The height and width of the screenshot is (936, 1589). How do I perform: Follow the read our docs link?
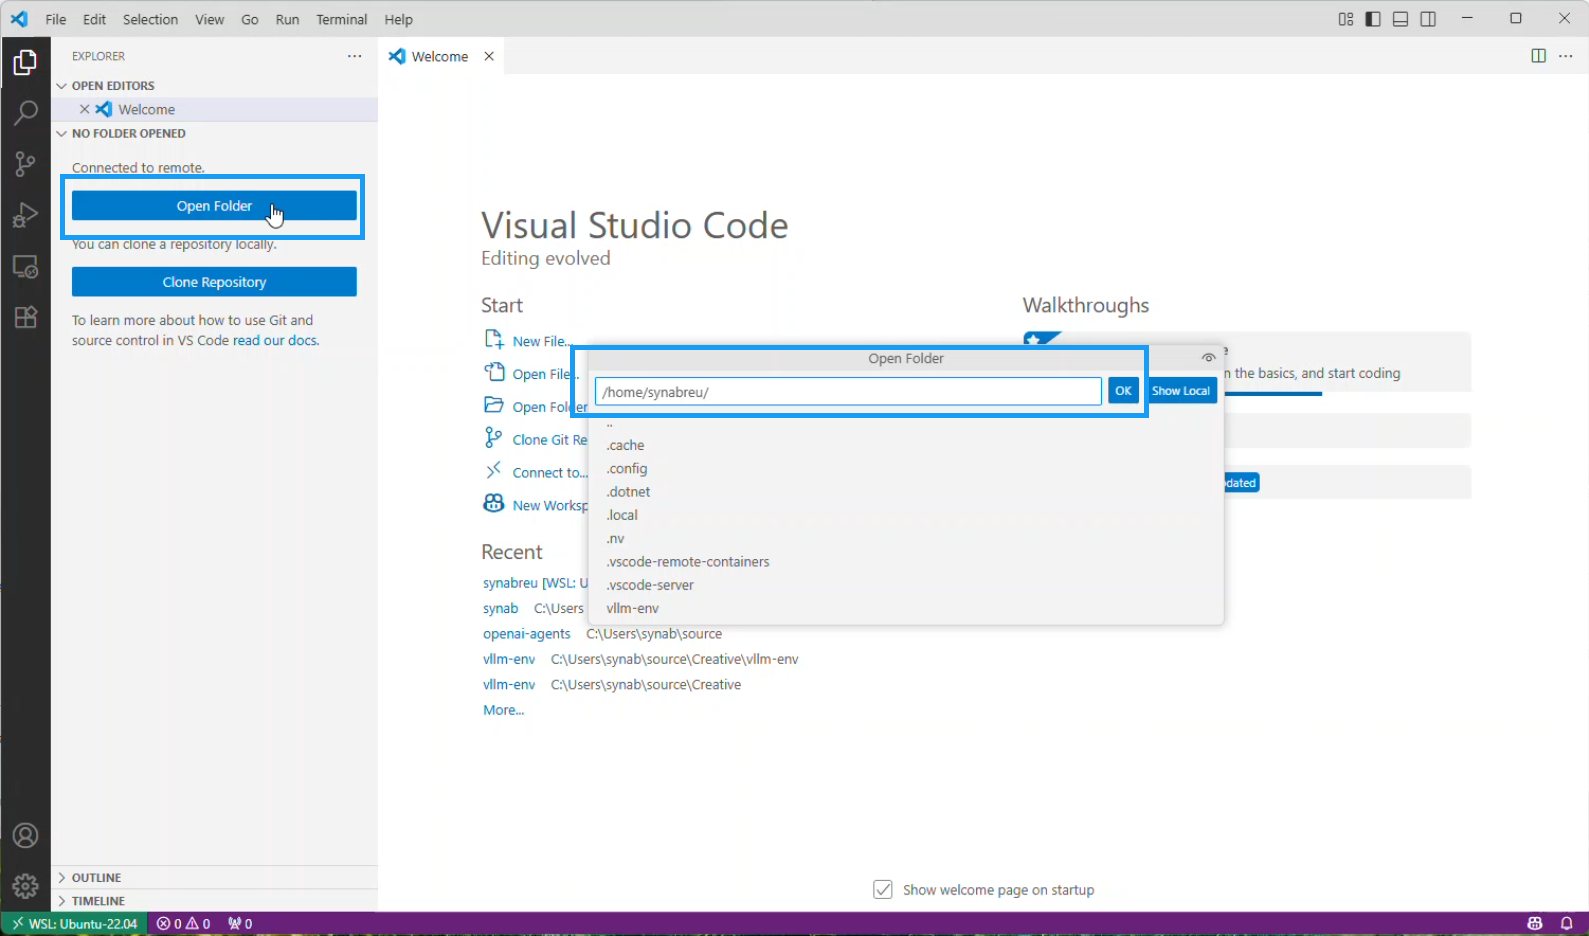(276, 340)
